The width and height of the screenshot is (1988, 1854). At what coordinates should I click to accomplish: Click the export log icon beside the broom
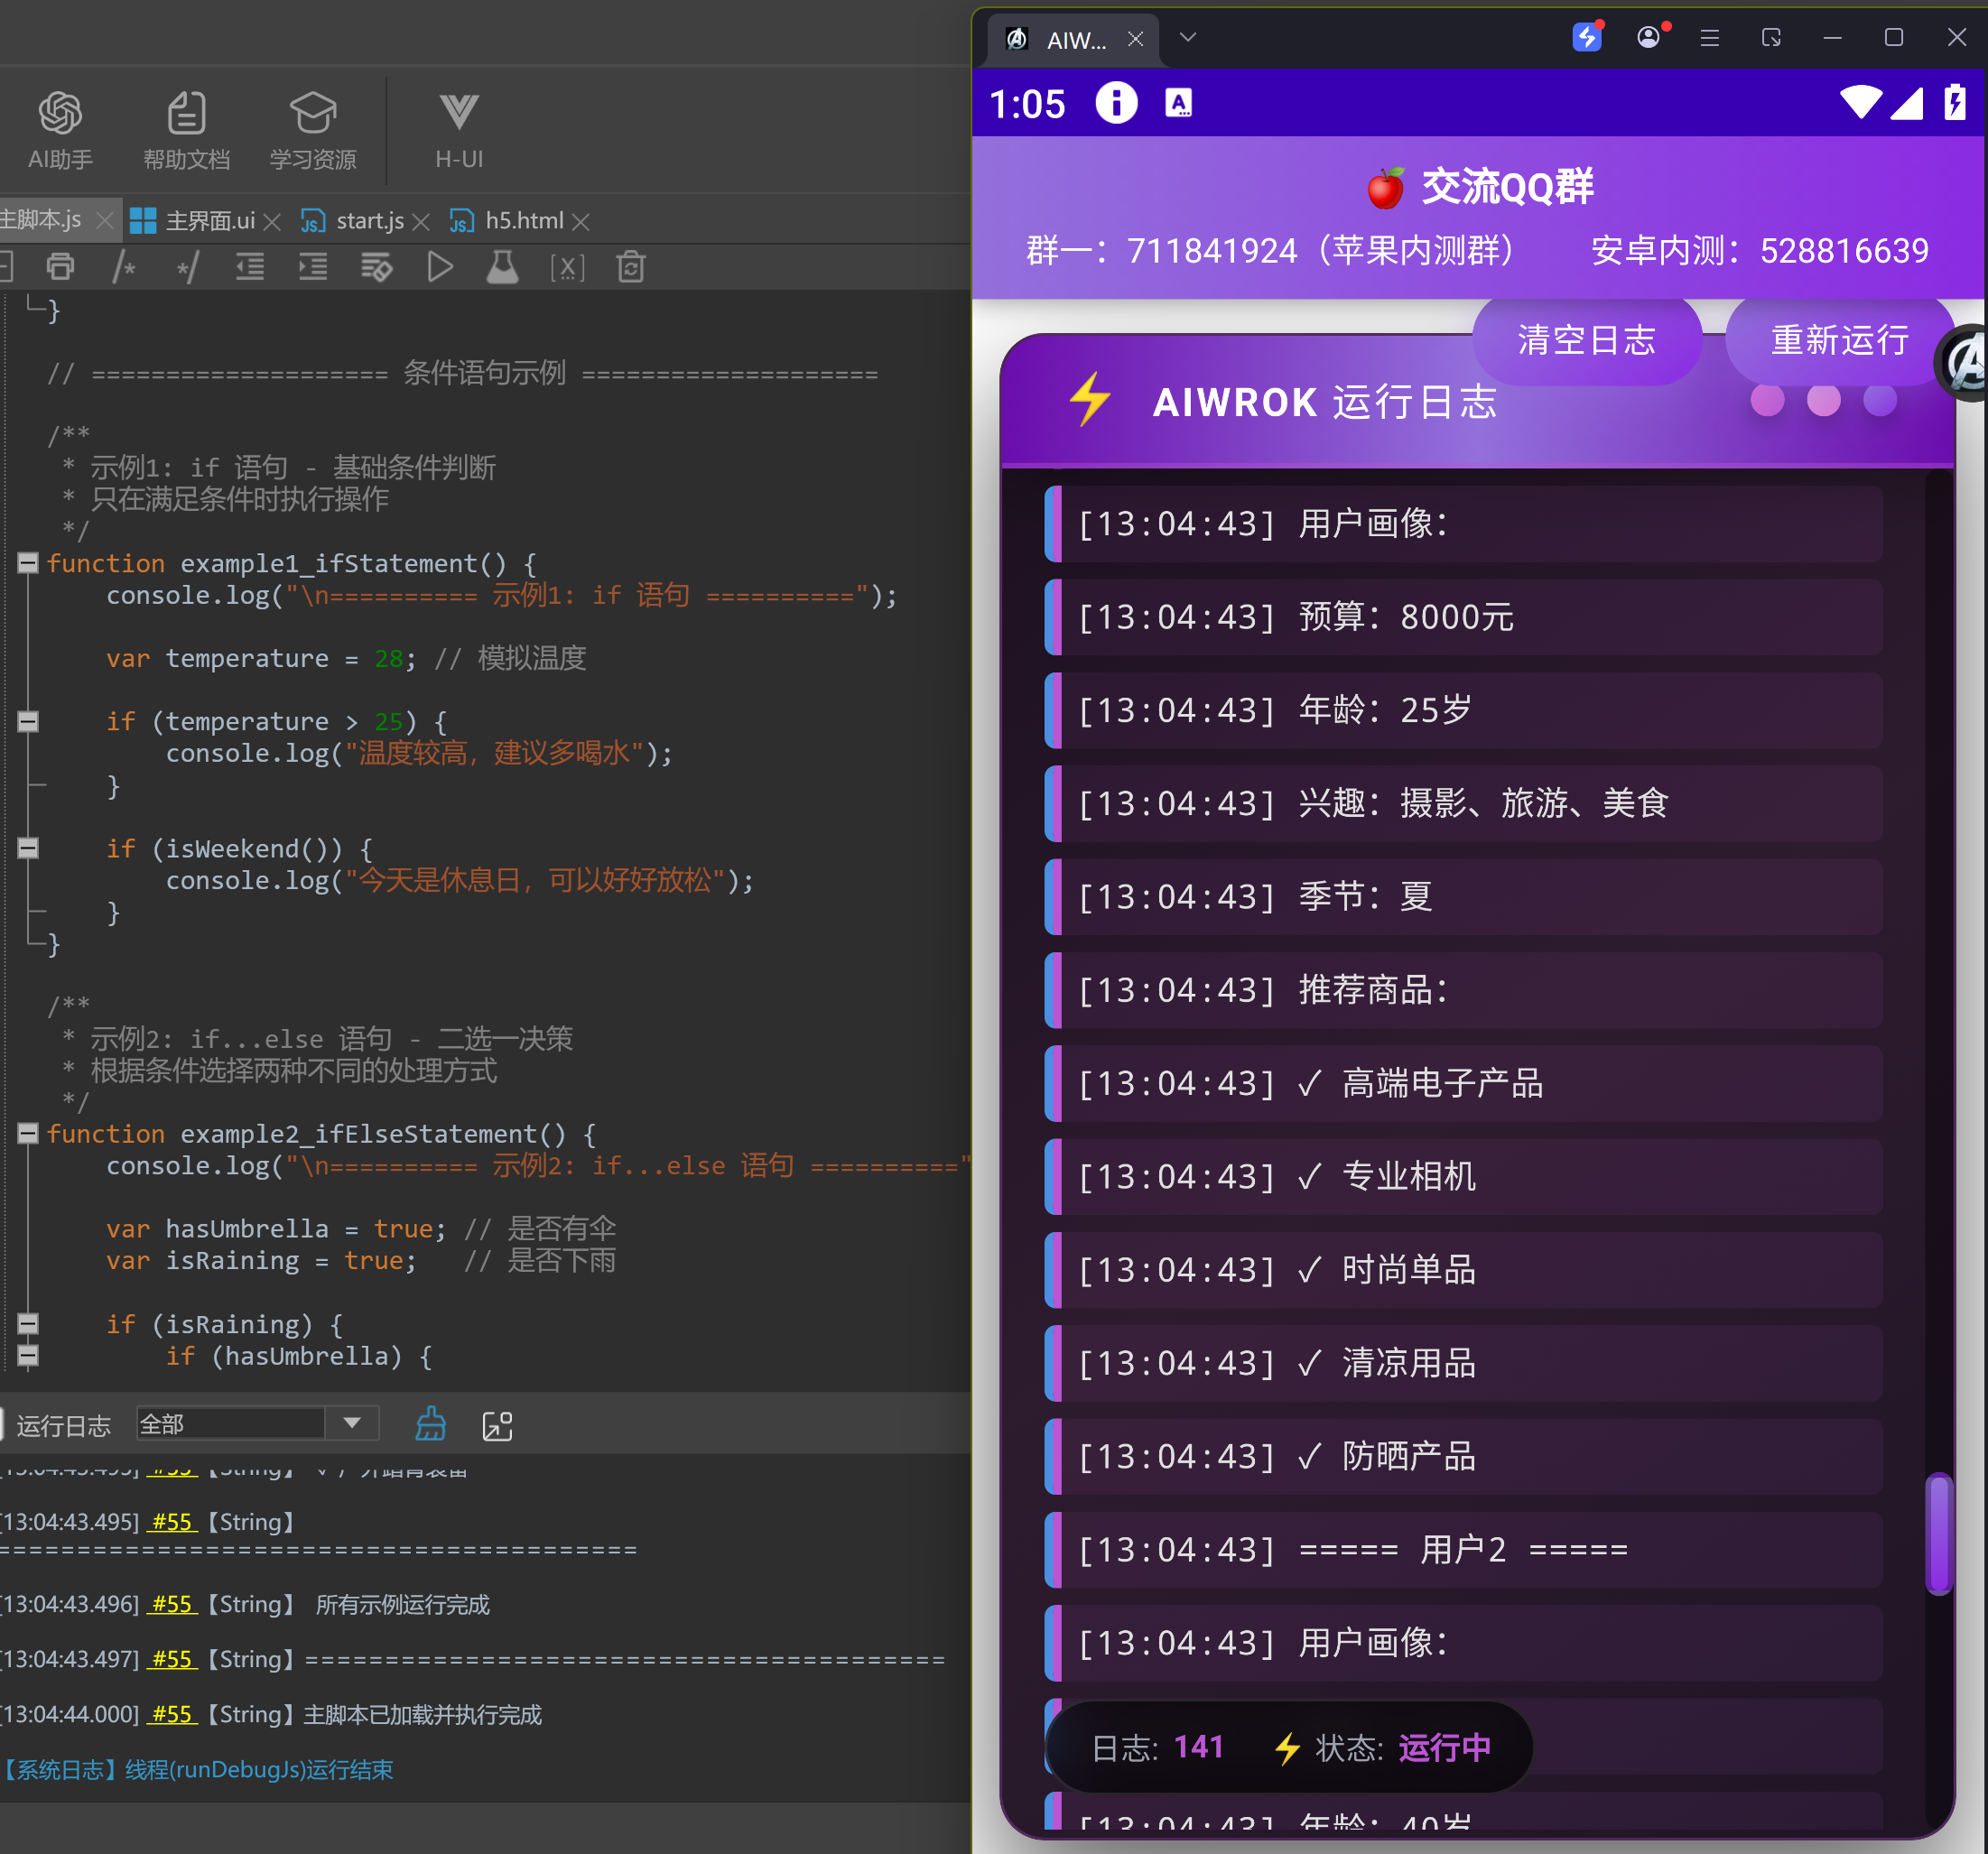pos(497,1425)
